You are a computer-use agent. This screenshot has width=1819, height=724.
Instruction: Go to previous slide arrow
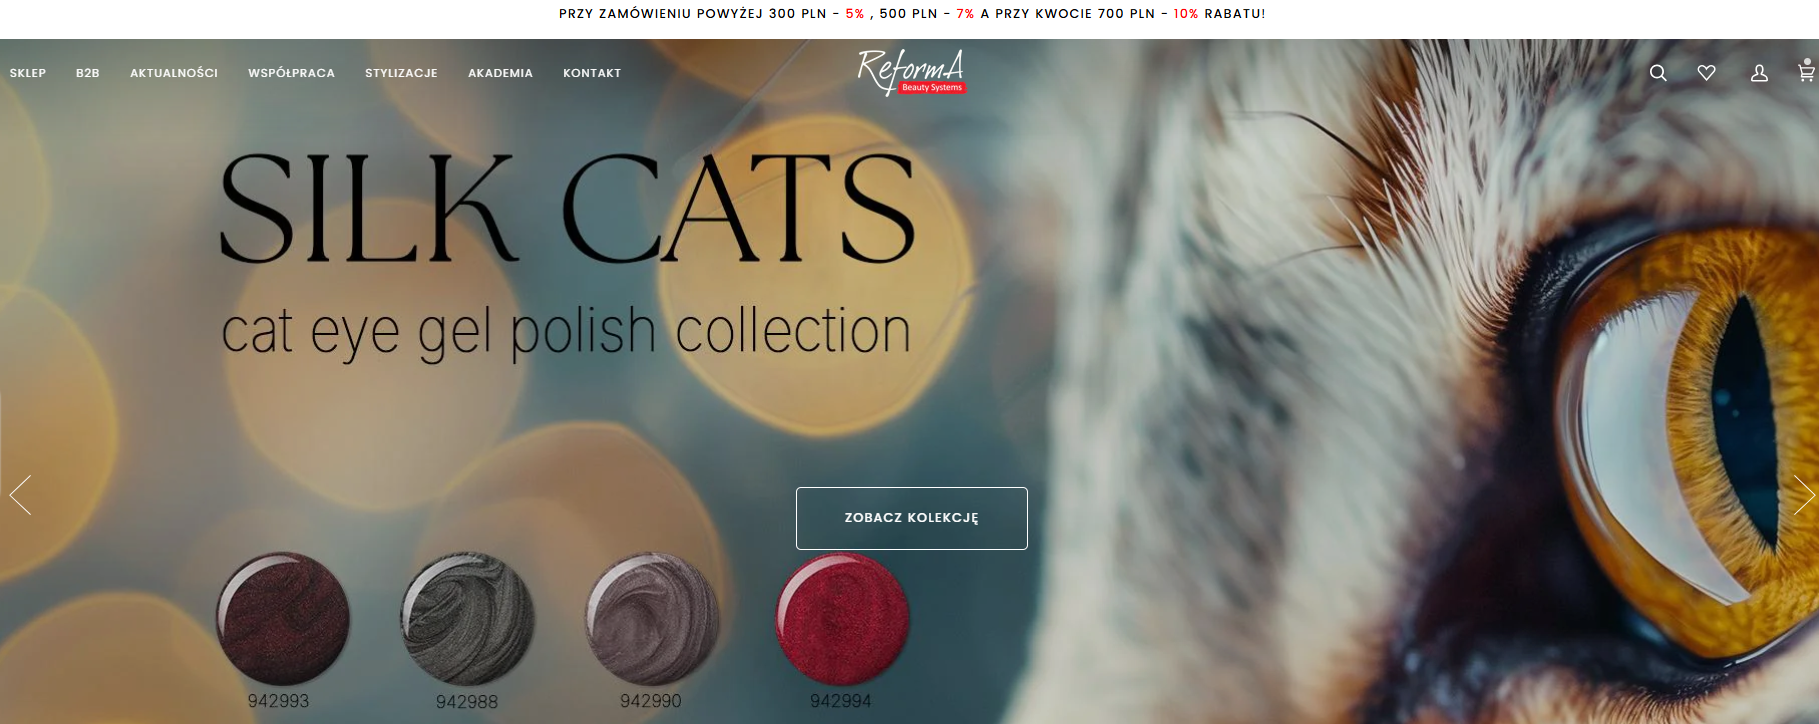[21, 495]
